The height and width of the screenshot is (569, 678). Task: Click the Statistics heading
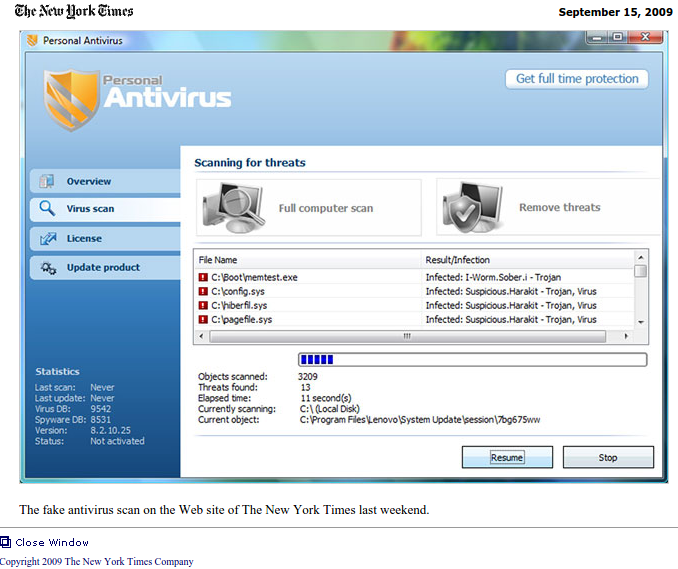[x=58, y=371]
